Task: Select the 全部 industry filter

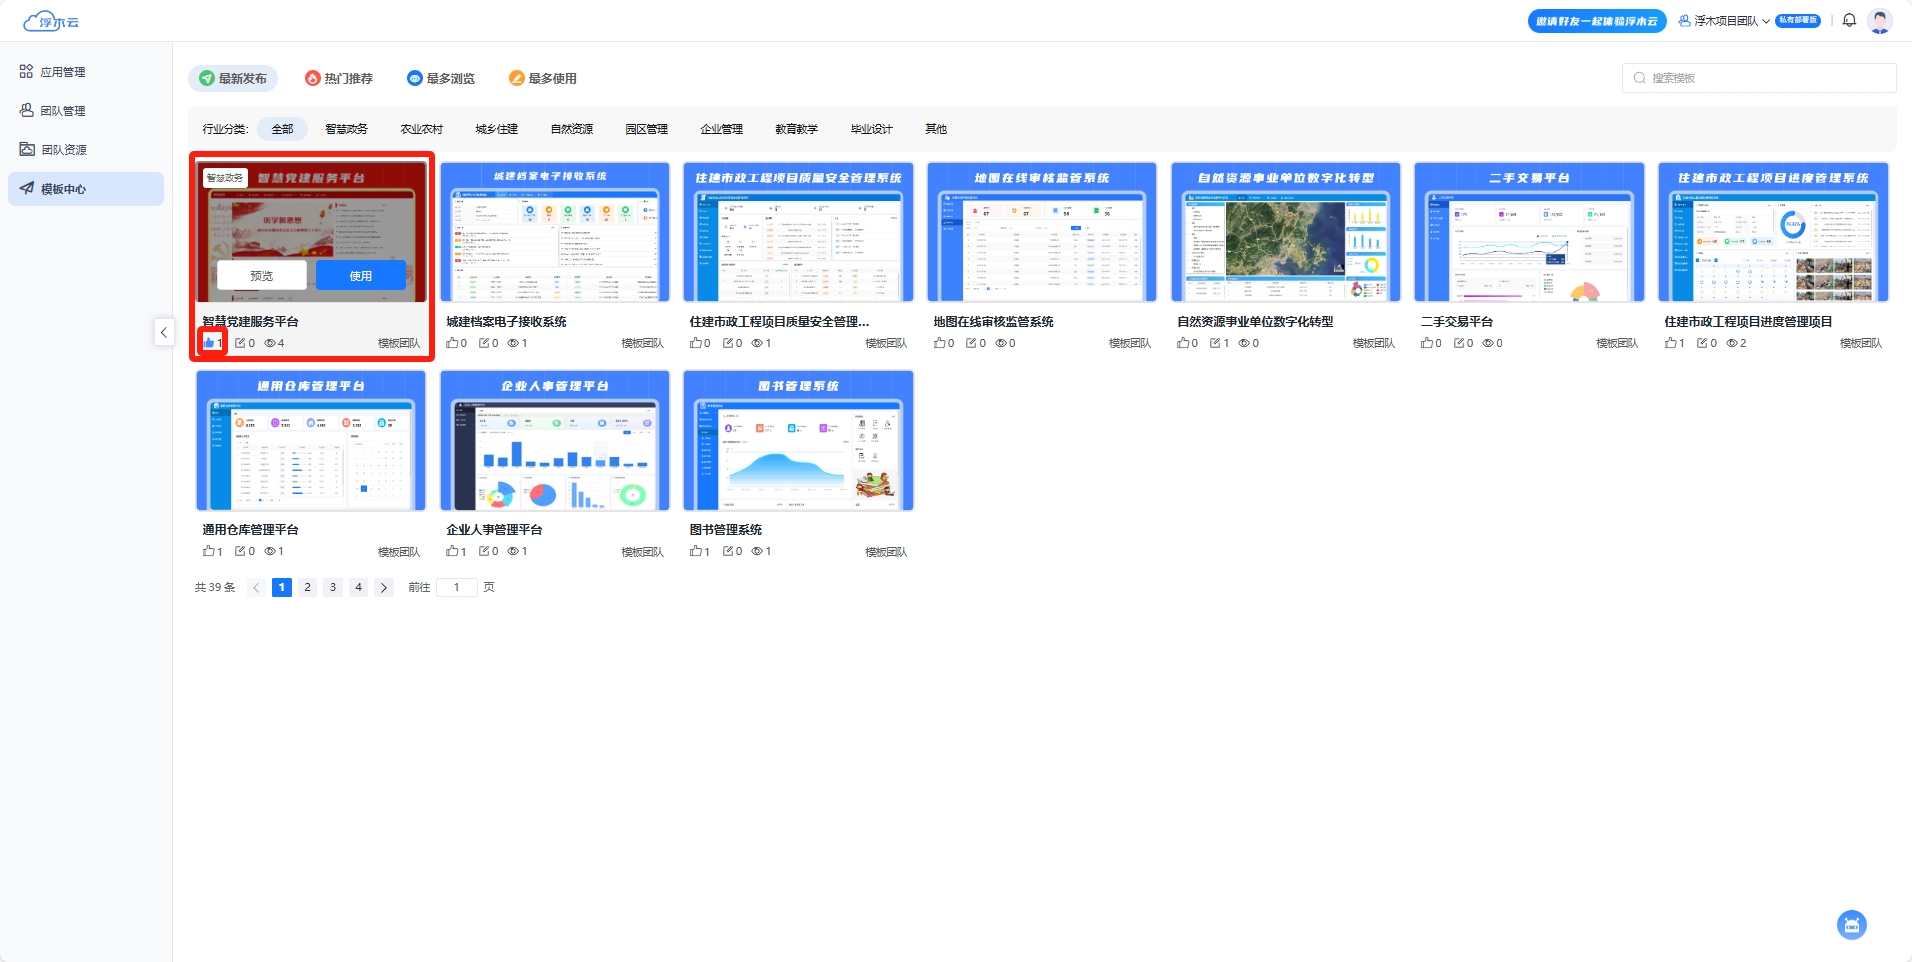Action: 282,129
